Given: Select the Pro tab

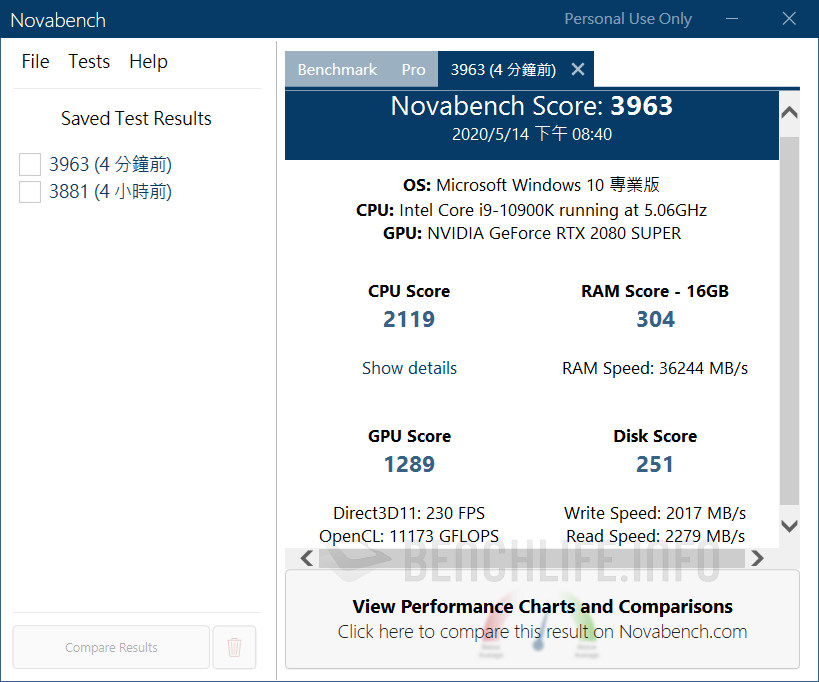Looking at the screenshot, I should 413,69.
